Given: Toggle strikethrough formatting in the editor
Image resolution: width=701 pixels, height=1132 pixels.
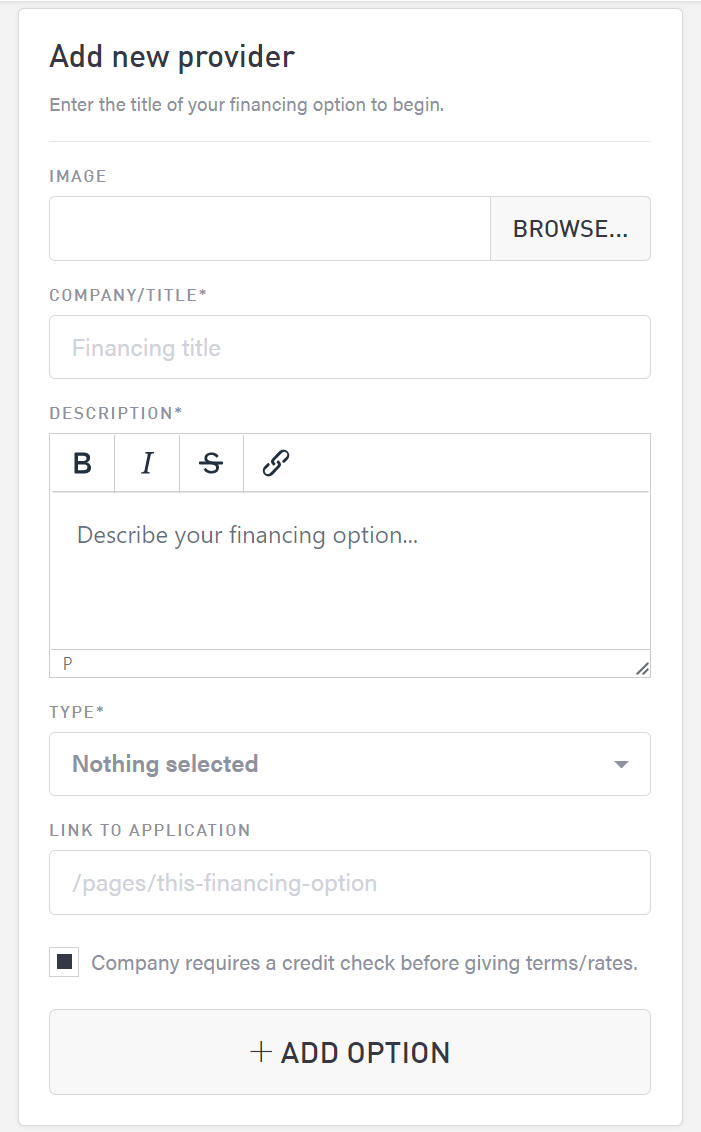Looking at the screenshot, I should [211, 463].
